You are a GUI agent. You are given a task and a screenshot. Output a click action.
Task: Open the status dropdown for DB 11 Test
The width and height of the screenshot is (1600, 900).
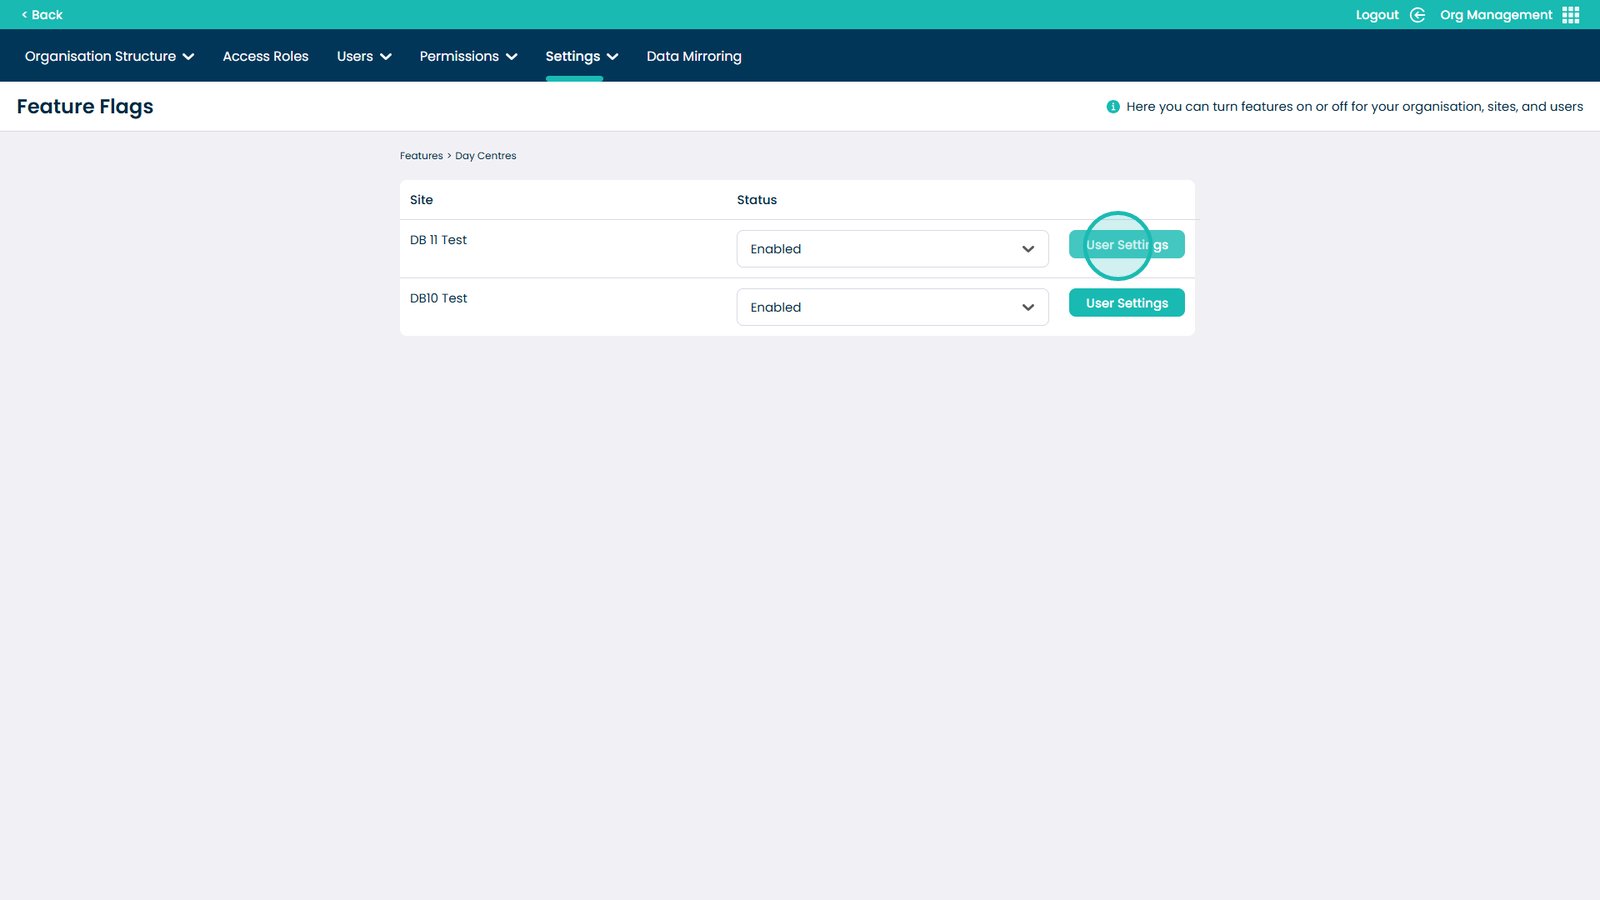pos(891,248)
